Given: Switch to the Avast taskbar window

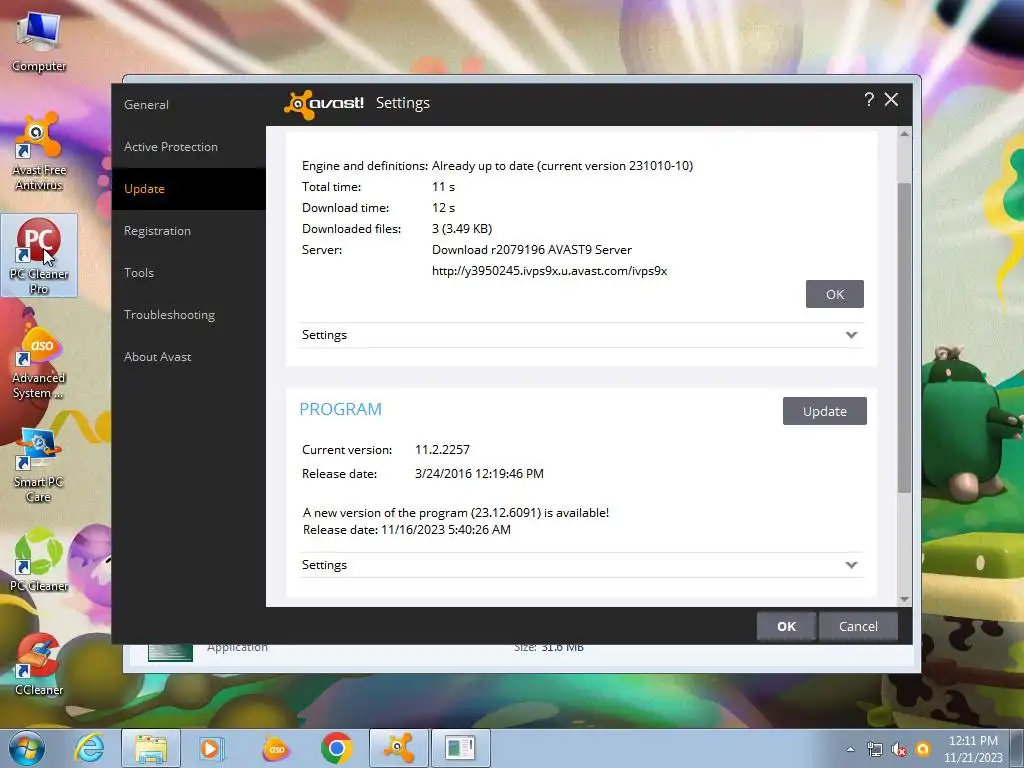Looking at the screenshot, I should (399, 748).
